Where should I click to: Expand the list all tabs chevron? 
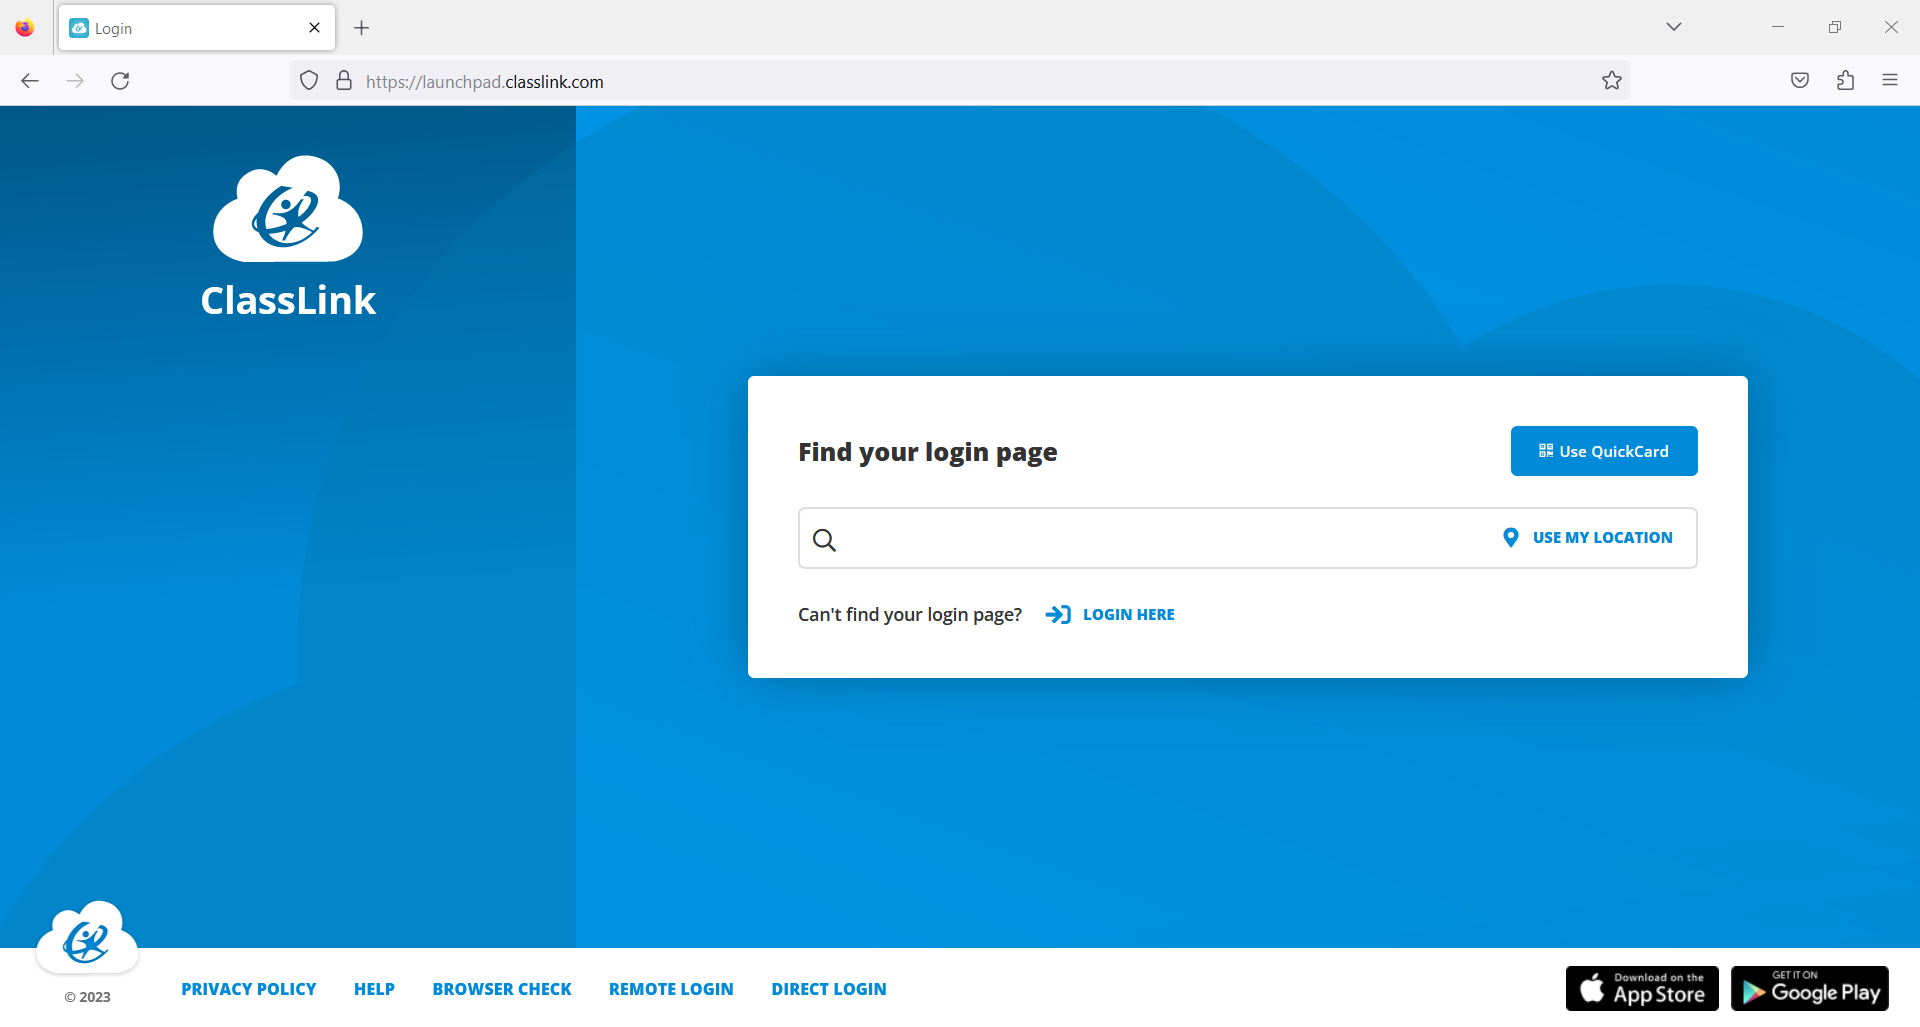click(1674, 27)
